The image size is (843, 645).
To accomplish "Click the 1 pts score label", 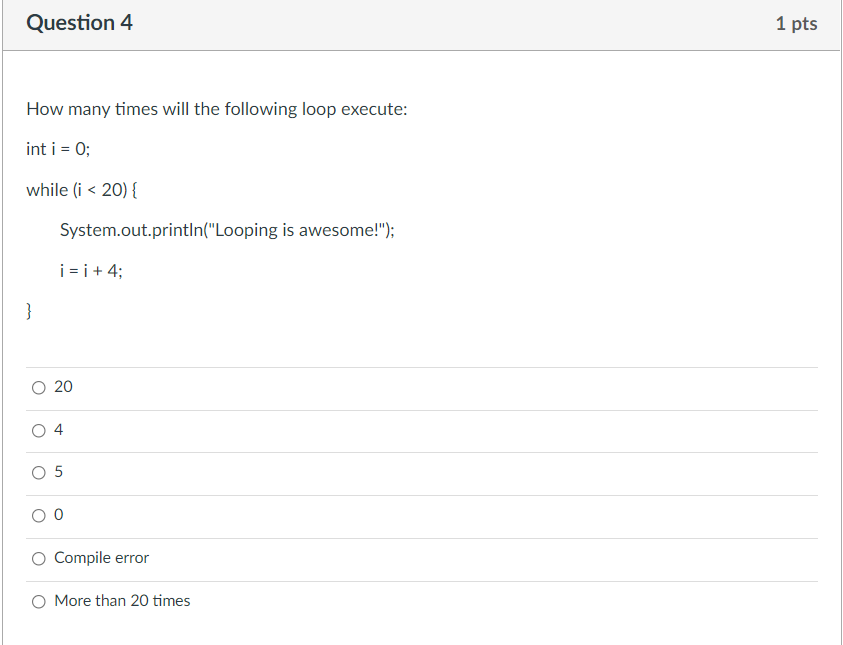I will 796,23.
